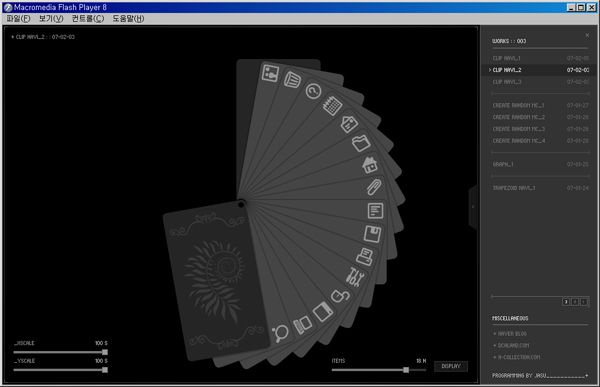
Task: Select the trash bin icon card
Action: tap(292, 79)
